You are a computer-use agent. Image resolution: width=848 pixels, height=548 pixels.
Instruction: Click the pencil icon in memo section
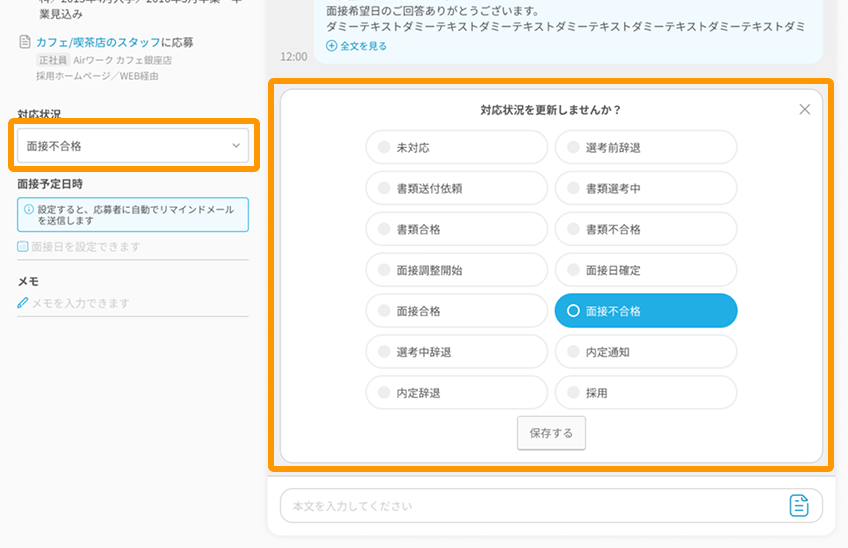(x=22, y=303)
